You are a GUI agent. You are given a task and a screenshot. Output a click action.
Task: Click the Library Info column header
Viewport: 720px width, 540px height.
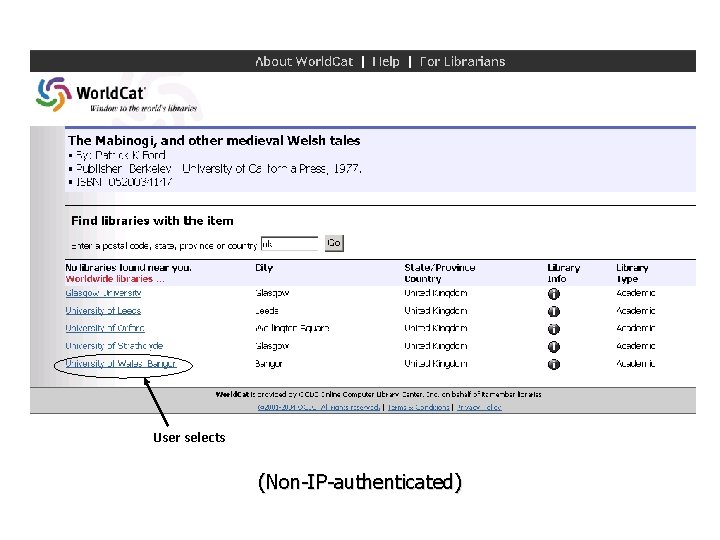(563, 273)
